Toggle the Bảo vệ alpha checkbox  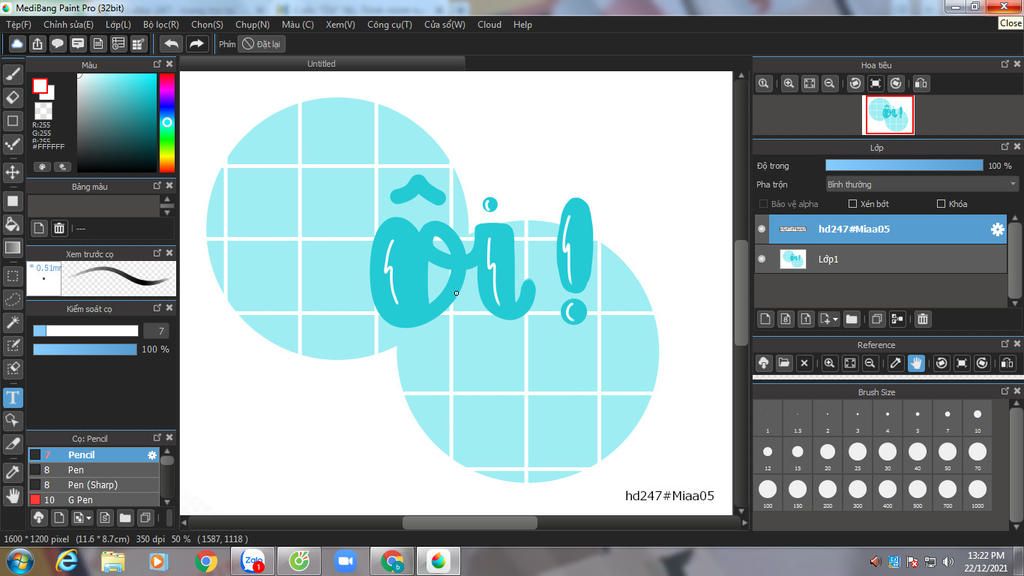click(x=763, y=204)
